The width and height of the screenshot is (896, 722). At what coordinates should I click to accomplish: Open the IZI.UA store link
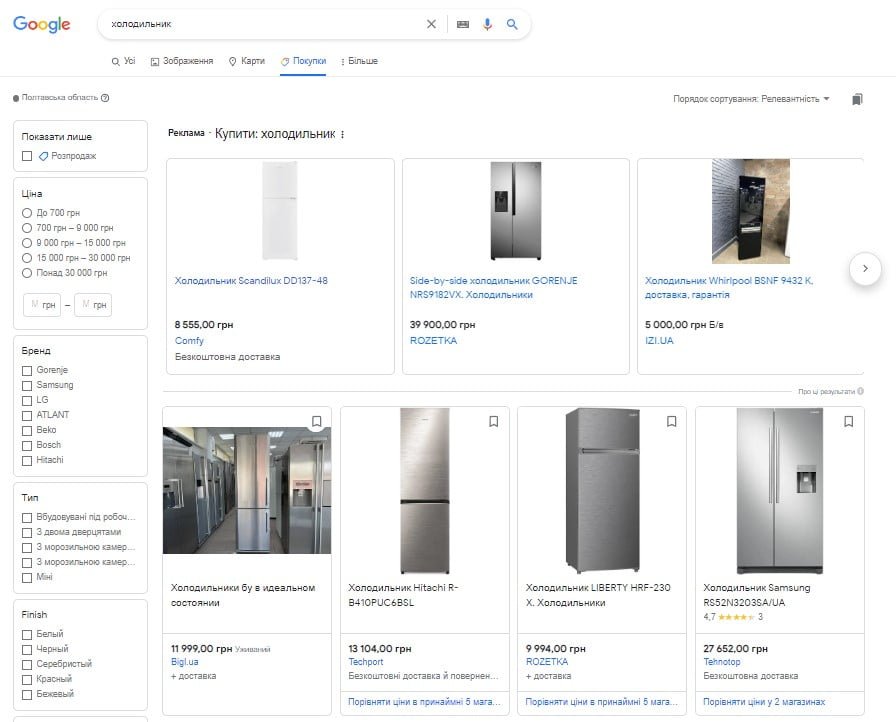[x=659, y=340]
